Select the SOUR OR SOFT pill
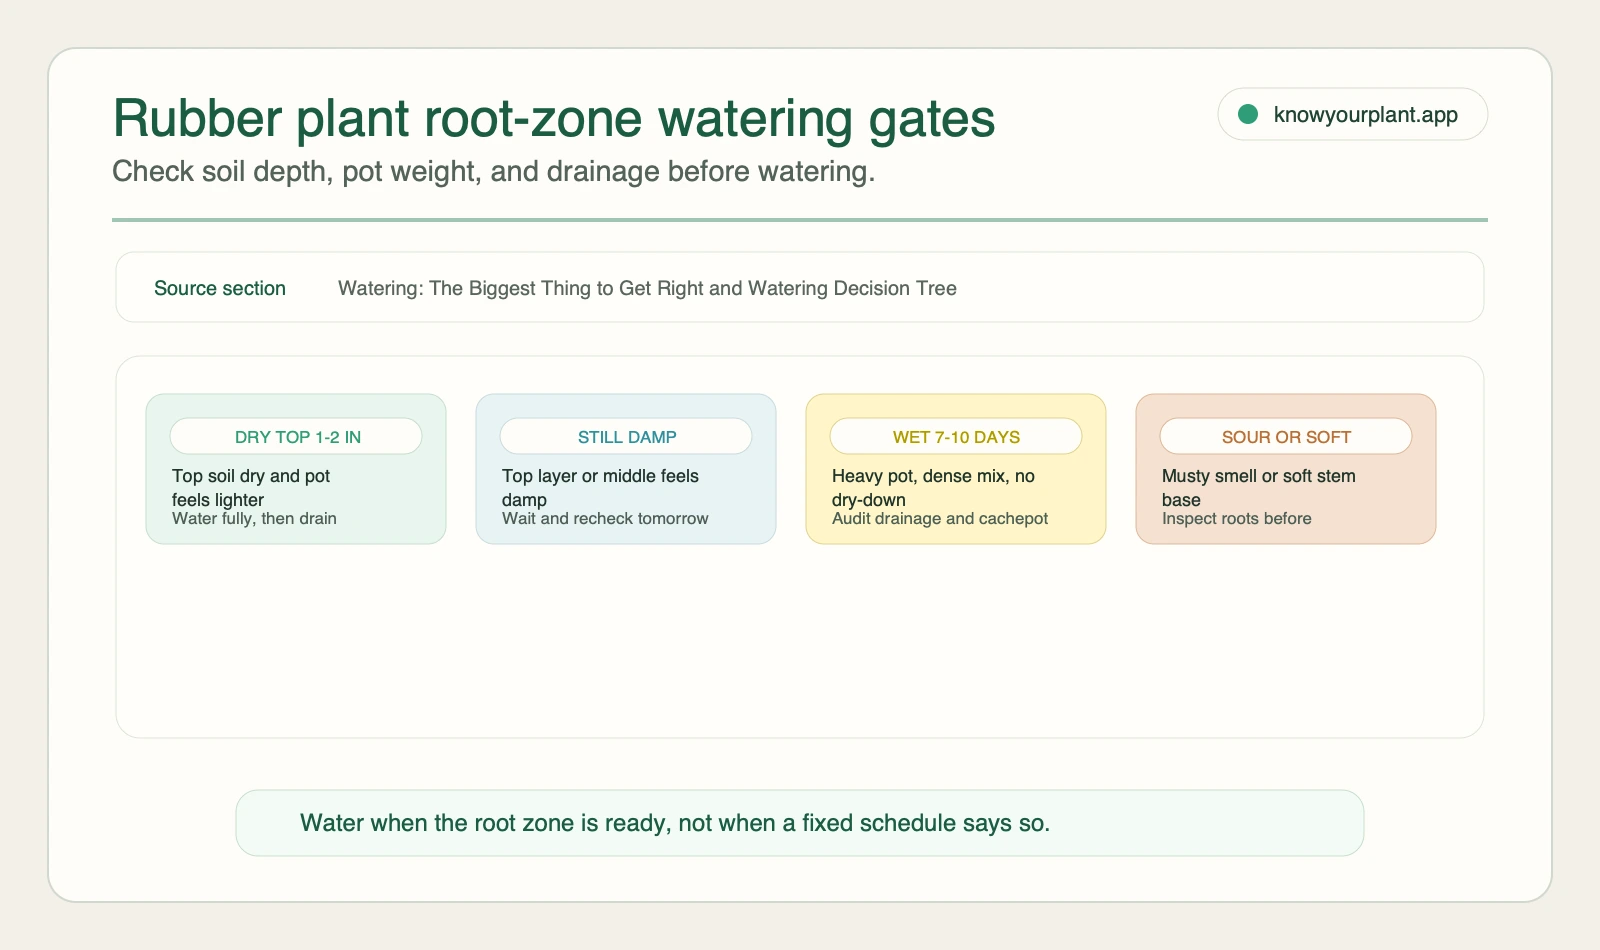The height and width of the screenshot is (950, 1600). (x=1286, y=436)
